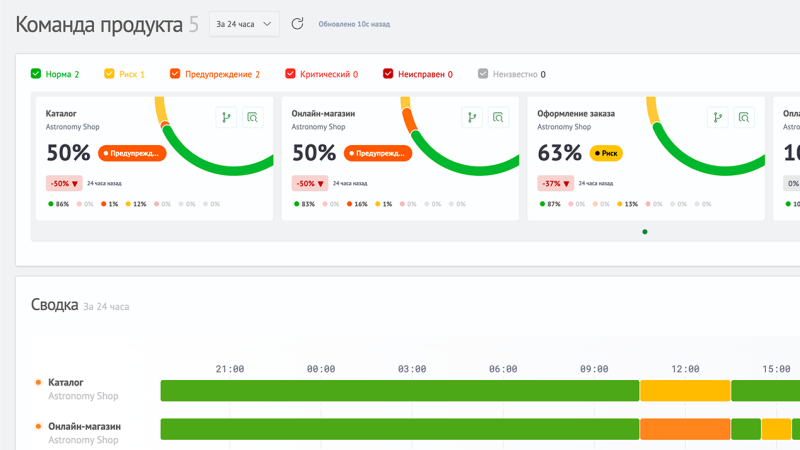Click the Предупрежд... badge on Онлайн-магазин card
This screenshot has width=800, height=450.
[x=378, y=153]
